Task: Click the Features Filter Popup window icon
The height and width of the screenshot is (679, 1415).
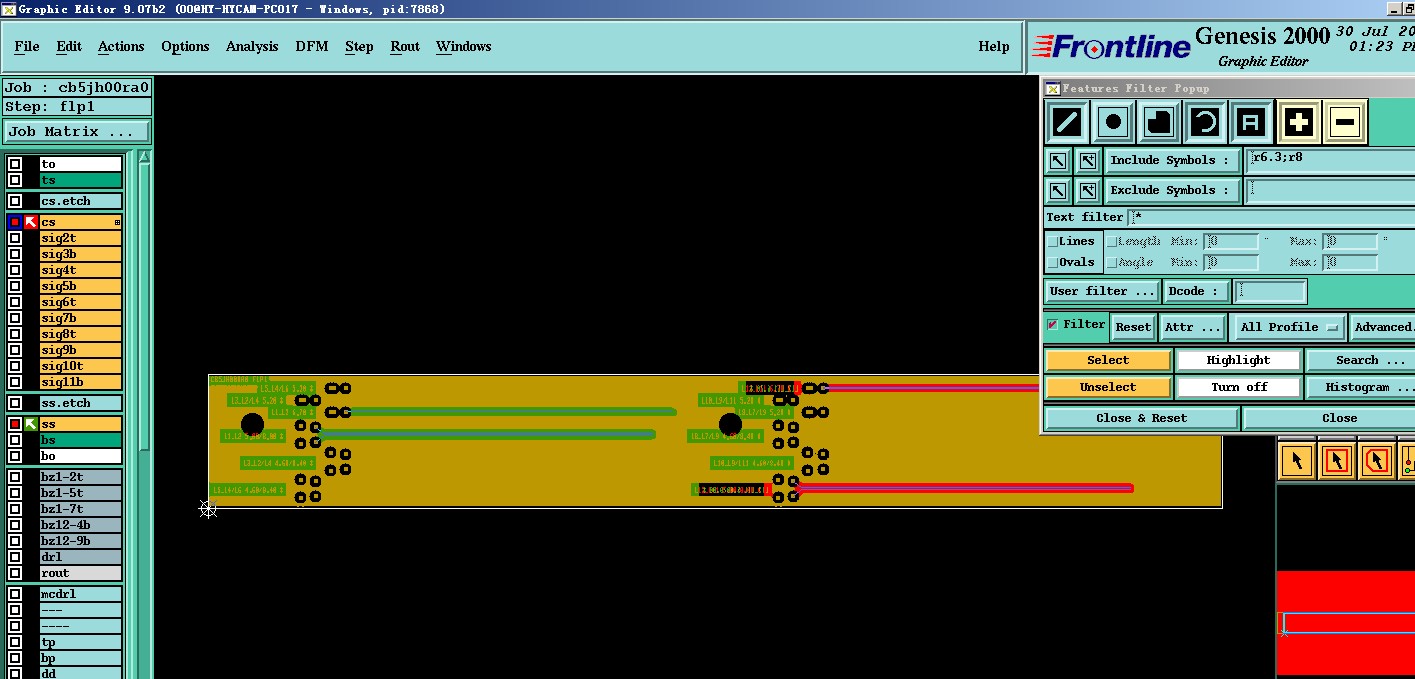Action: [1052, 88]
